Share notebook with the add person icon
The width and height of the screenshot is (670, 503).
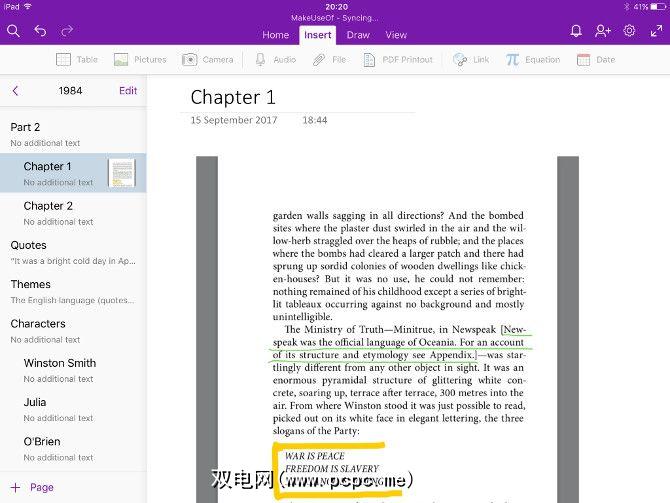click(x=602, y=31)
